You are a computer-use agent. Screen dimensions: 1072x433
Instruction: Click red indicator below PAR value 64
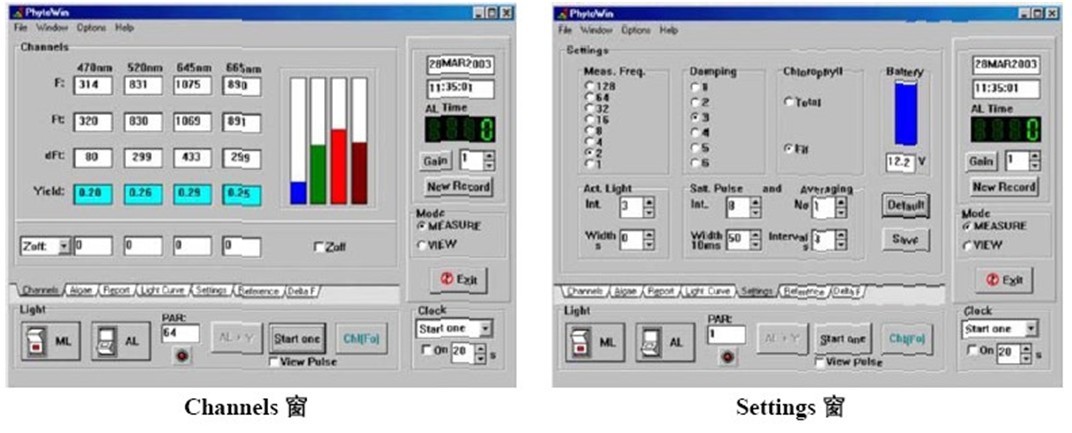point(181,357)
